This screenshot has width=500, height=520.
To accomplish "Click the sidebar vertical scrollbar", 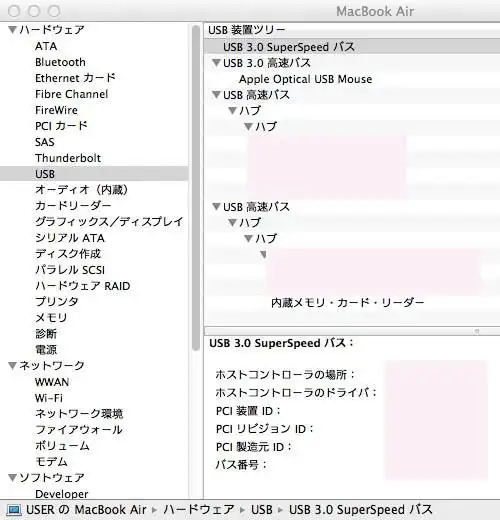I will coord(196,187).
